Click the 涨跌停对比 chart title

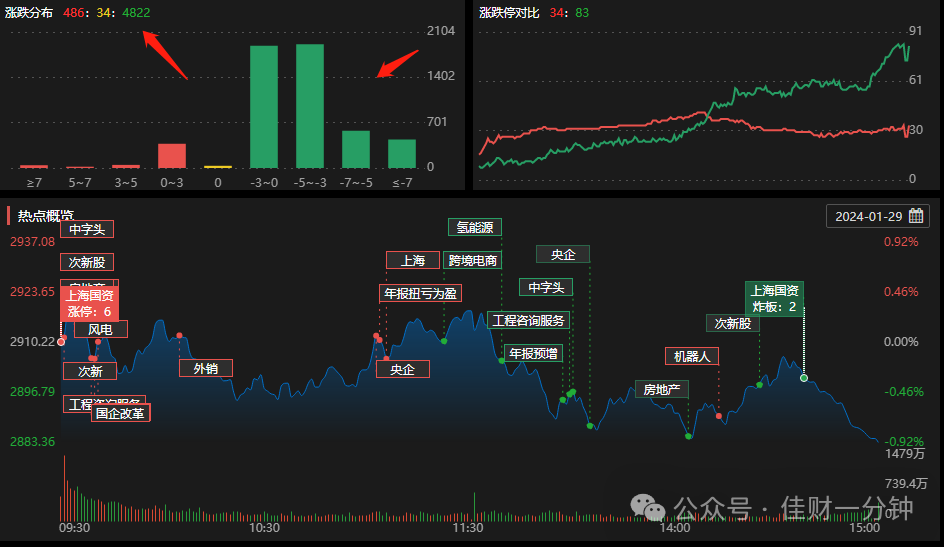point(509,13)
